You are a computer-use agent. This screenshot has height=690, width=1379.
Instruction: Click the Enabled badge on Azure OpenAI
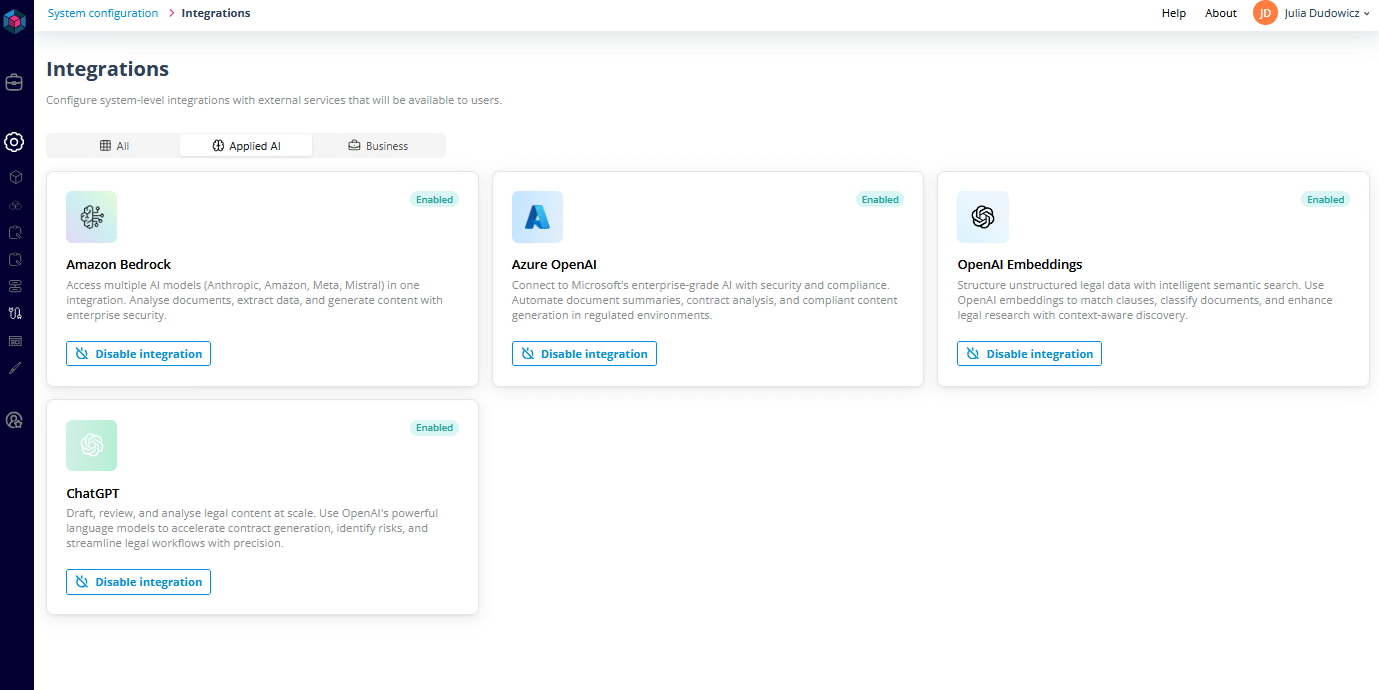(880, 200)
